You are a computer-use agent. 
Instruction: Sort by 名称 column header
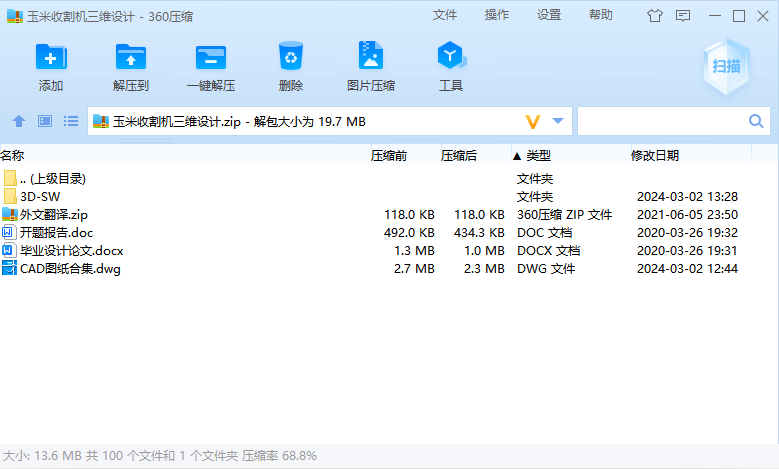click(184, 156)
